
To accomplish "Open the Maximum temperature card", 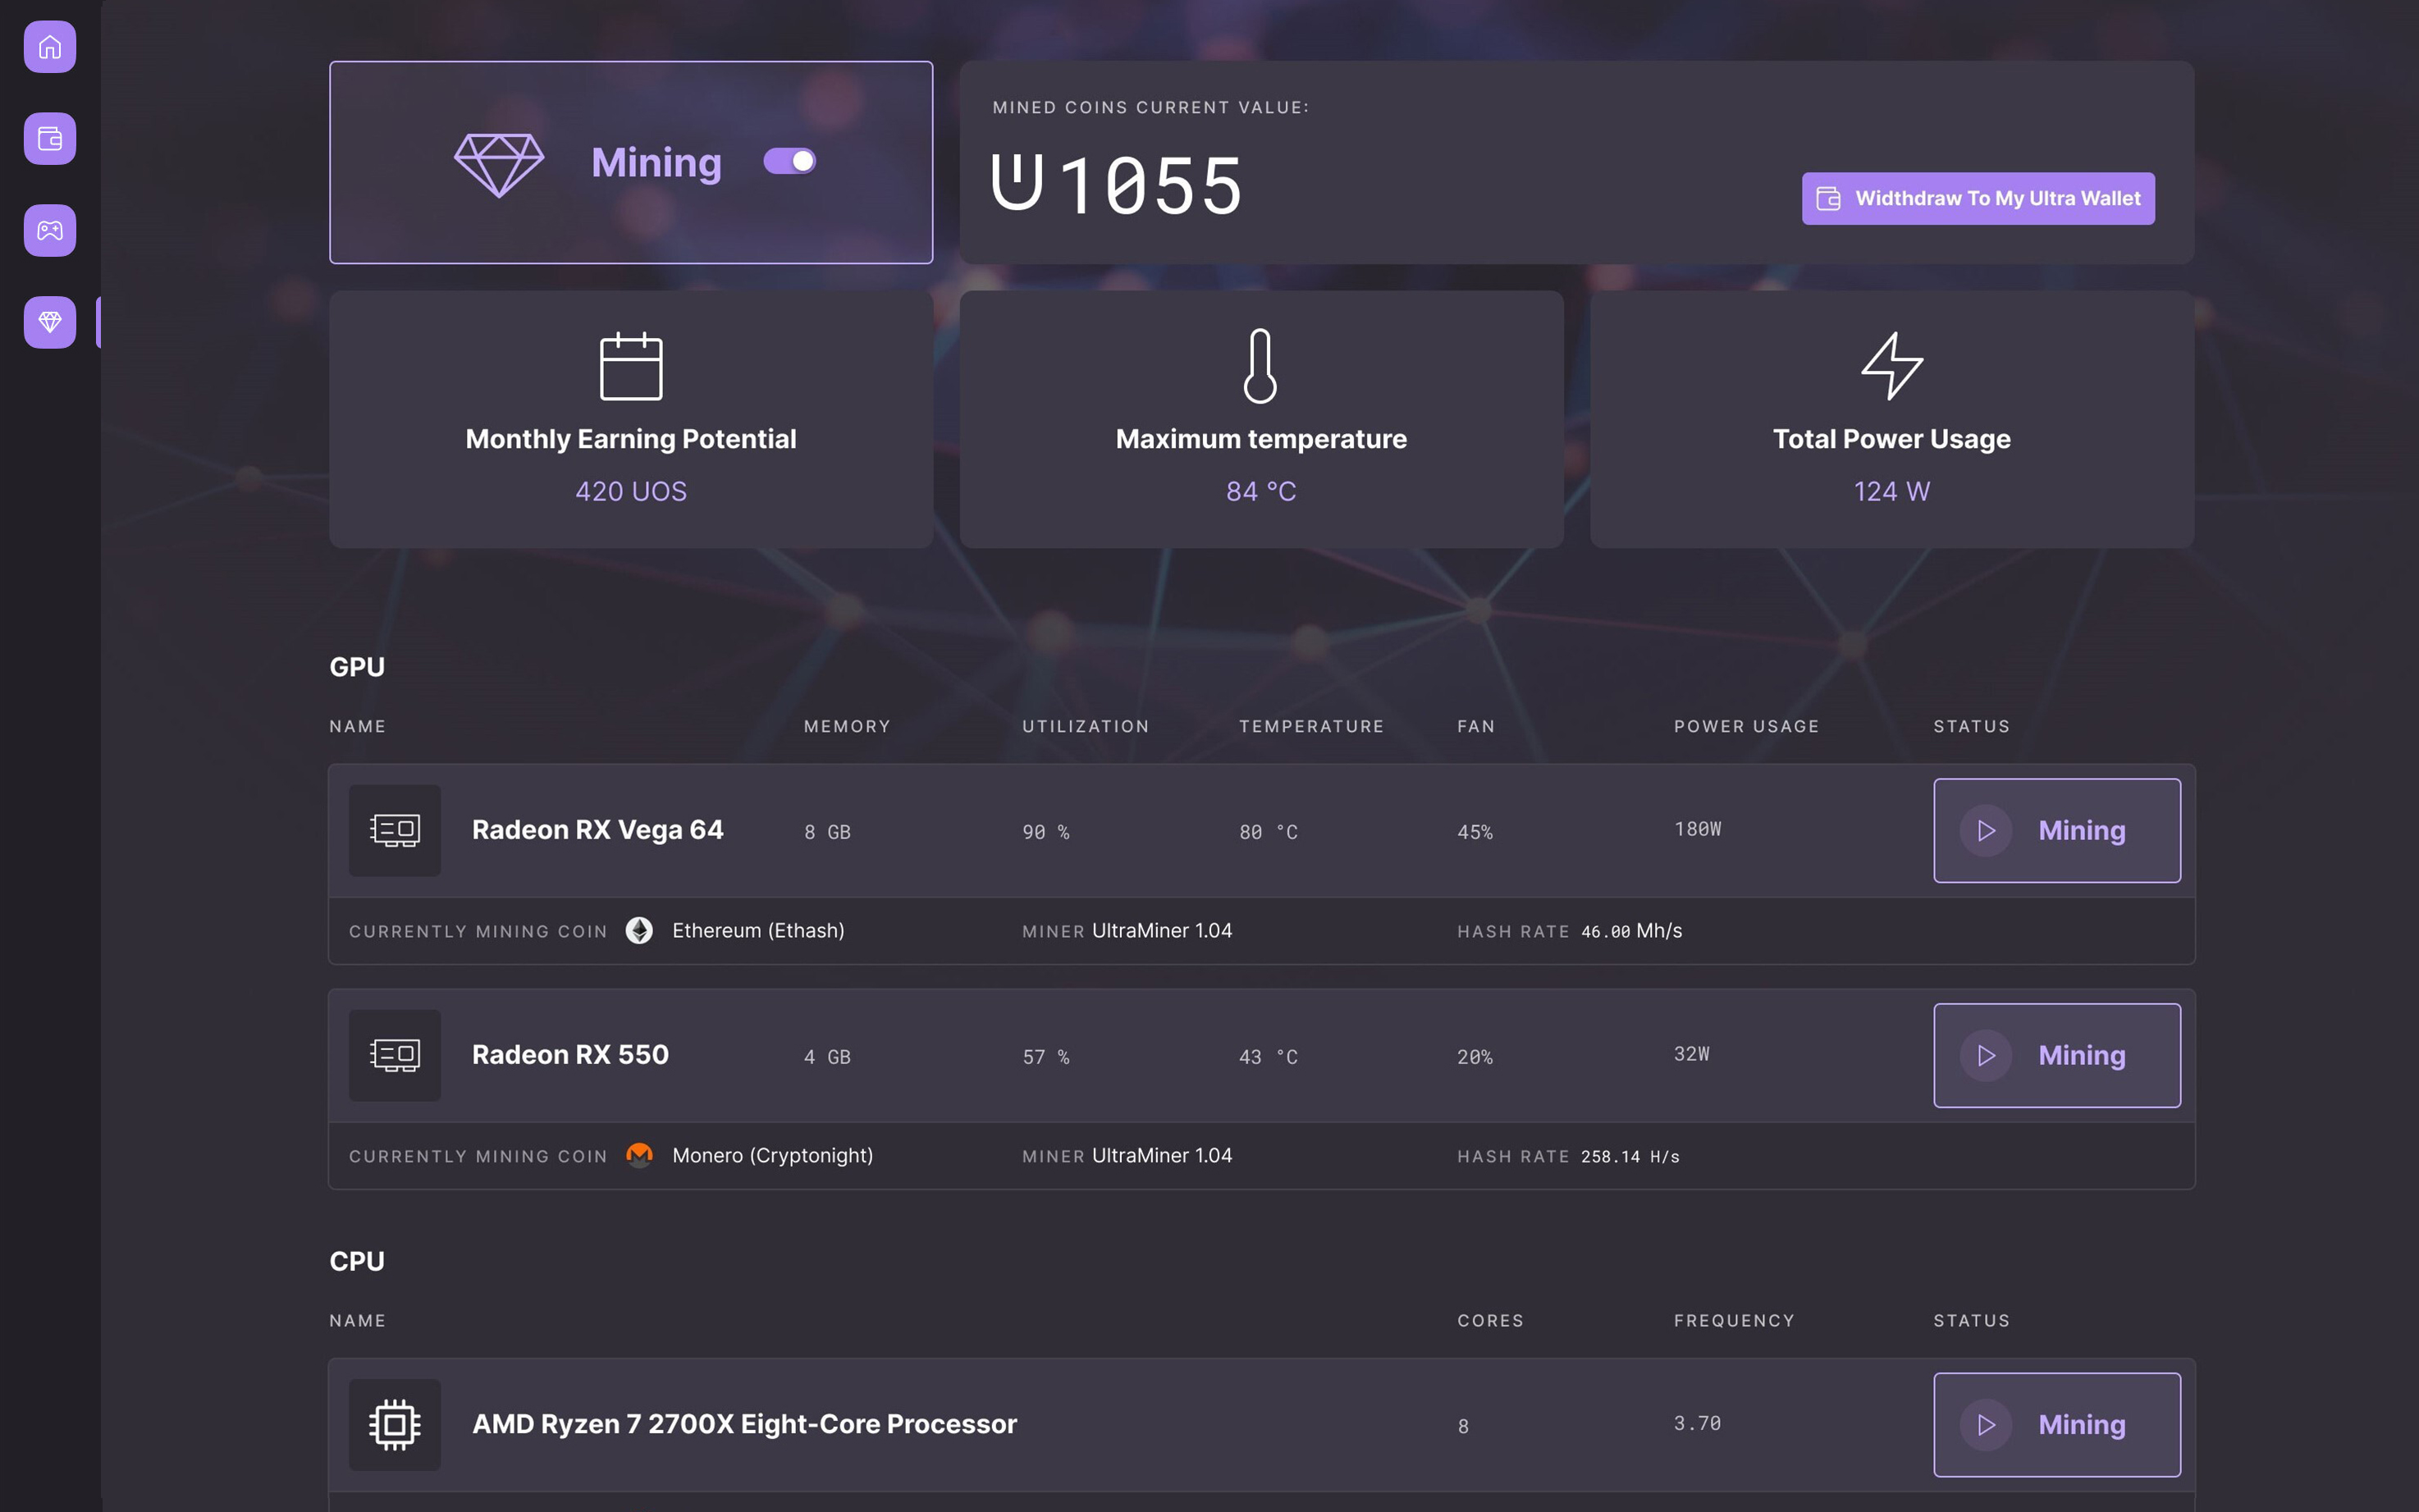I will 1261,419.
